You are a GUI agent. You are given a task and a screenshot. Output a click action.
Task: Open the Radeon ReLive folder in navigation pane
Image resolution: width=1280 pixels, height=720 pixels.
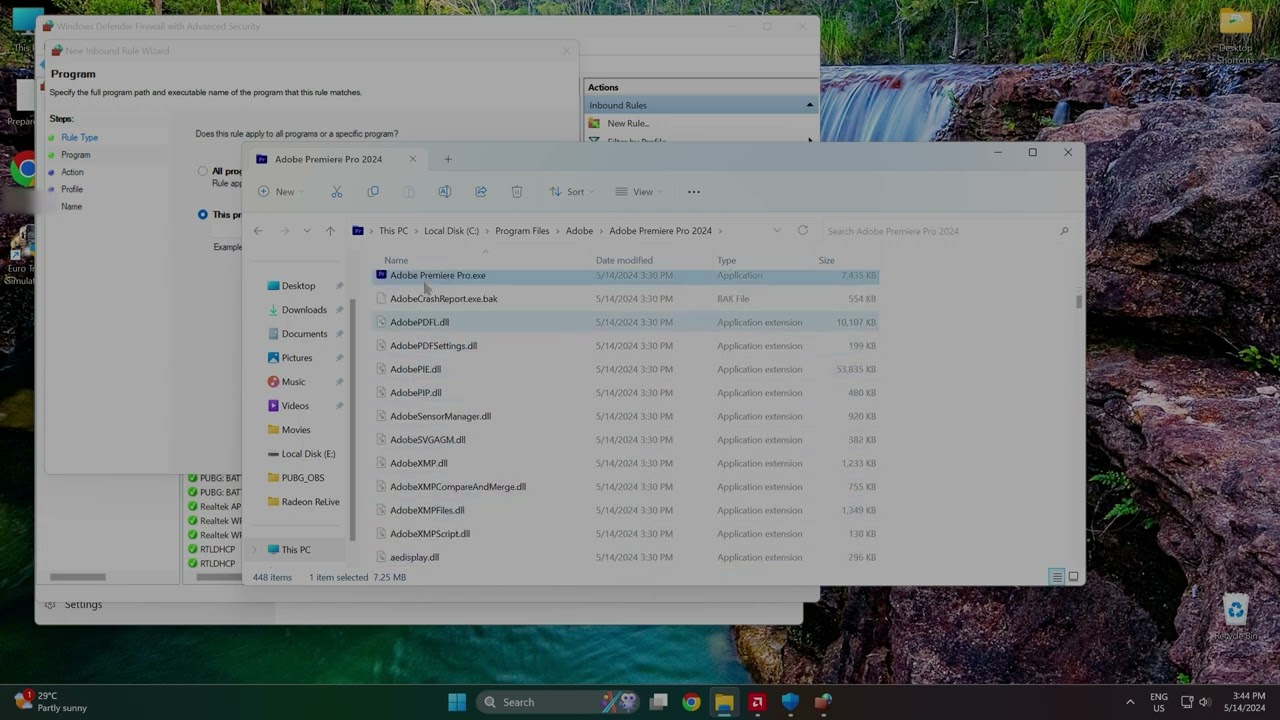310,502
